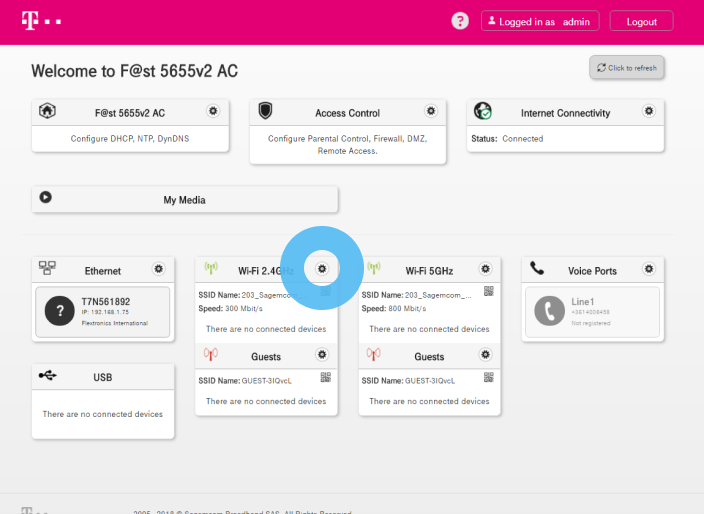Open Wi-Fi 5GHz settings gear
The width and height of the screenshot is (704, 514).
(485, 269)
